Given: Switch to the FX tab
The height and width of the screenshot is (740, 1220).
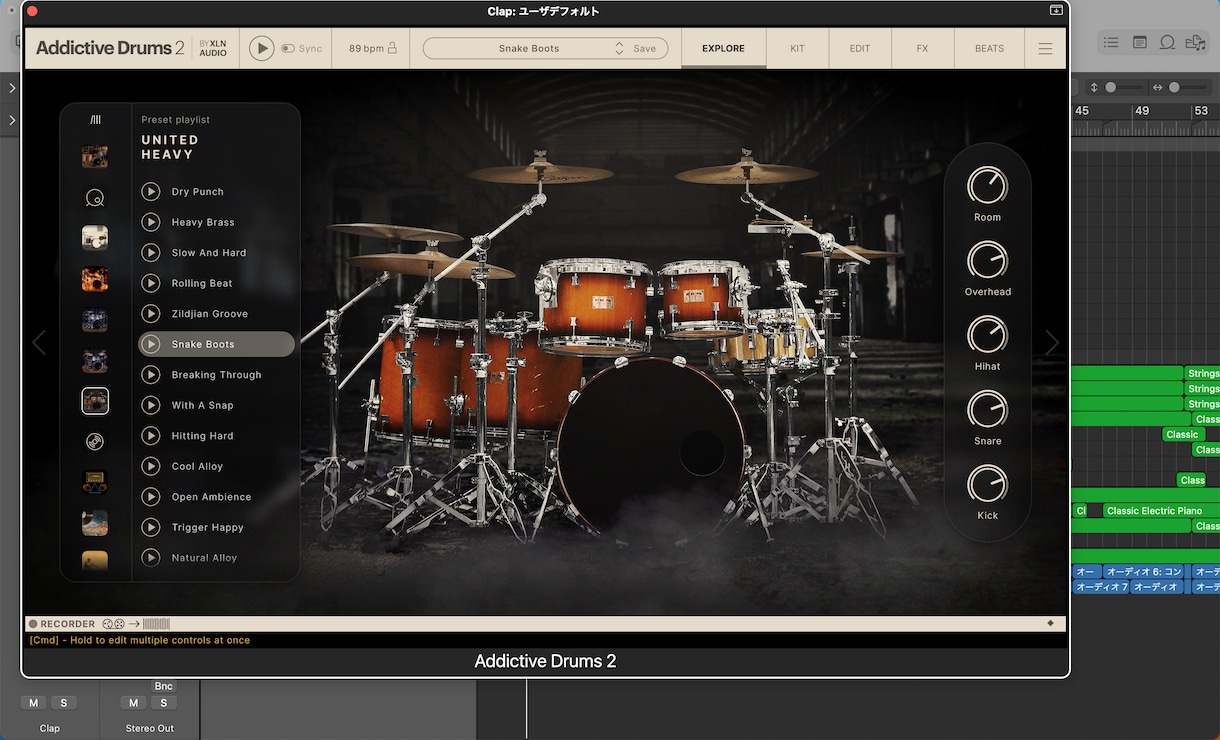Looking at the screenshot, I should tap(922, 48).
